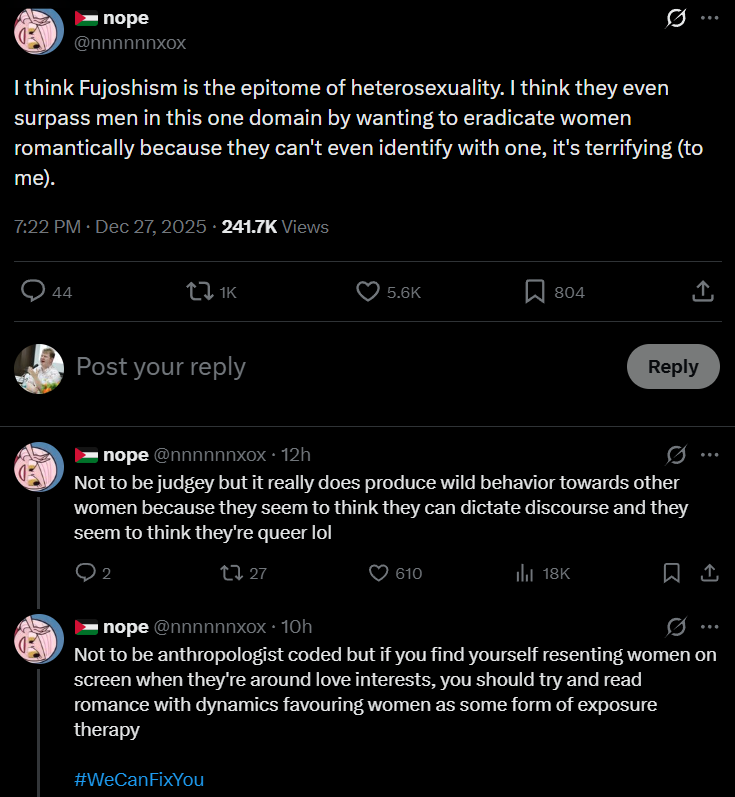
Task: Click the main post author's profile avatar
Action: tap(39, 30)
